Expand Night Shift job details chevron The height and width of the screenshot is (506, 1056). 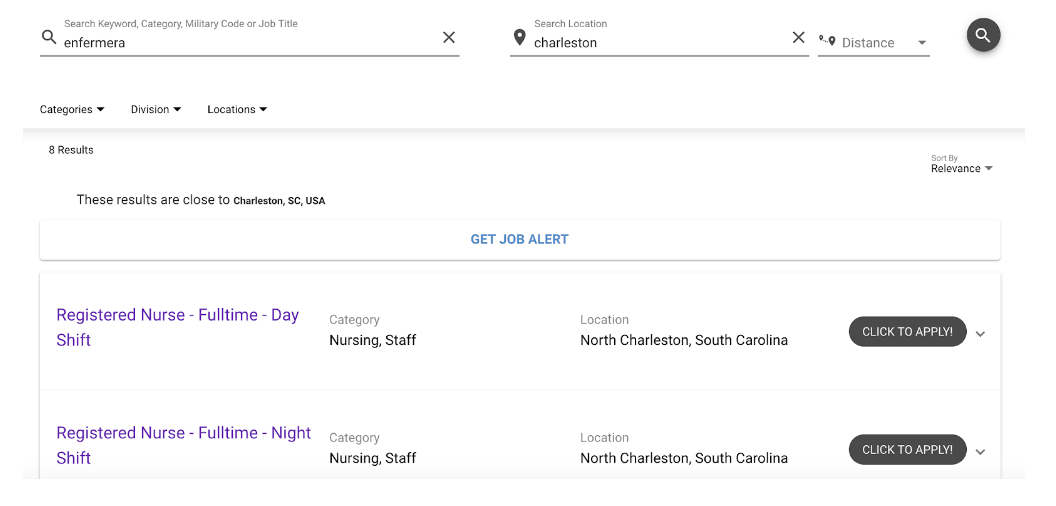(x=980, y=452)
